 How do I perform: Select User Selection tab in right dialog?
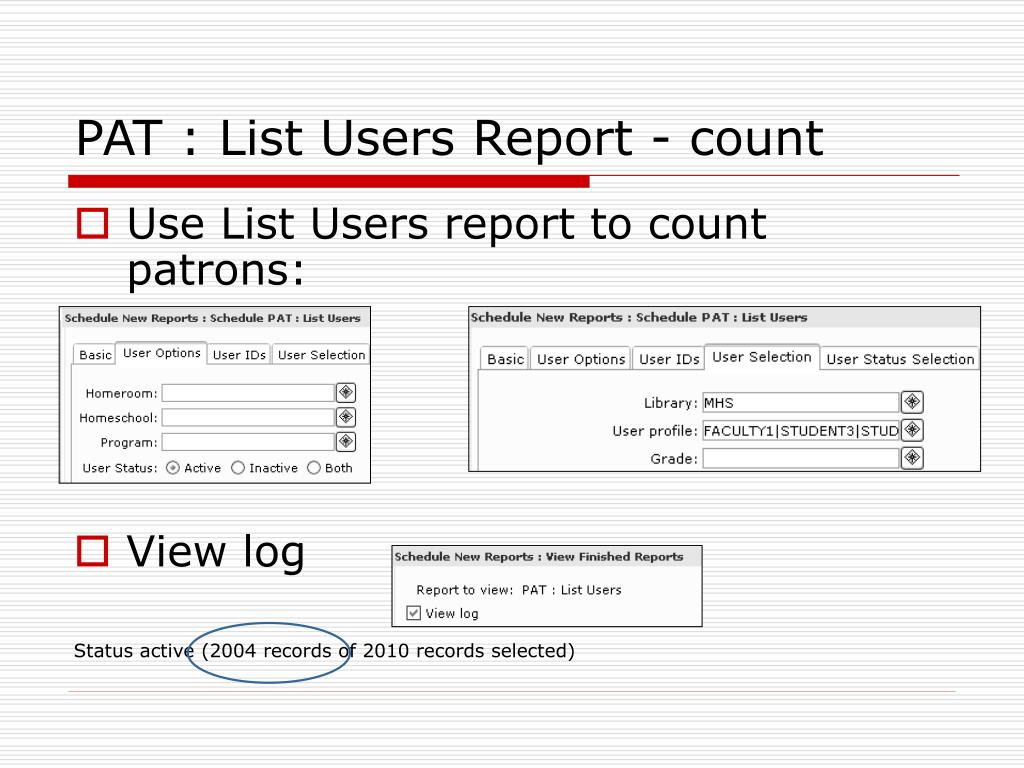pyautogui.click(x=761, y=357)
